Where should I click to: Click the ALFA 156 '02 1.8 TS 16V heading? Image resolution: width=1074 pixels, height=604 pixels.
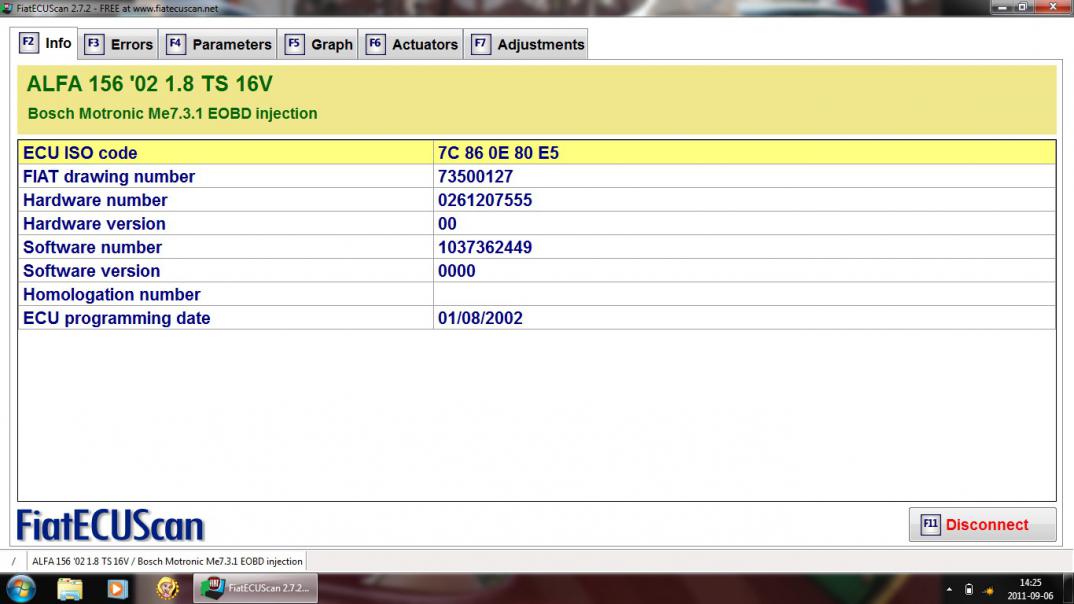click(149, 84)
